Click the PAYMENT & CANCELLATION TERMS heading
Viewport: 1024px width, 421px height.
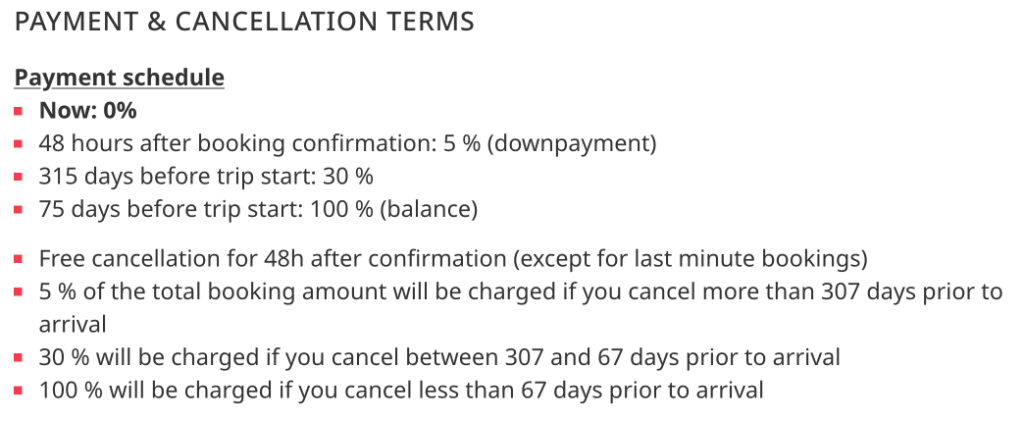pos(244,22)
